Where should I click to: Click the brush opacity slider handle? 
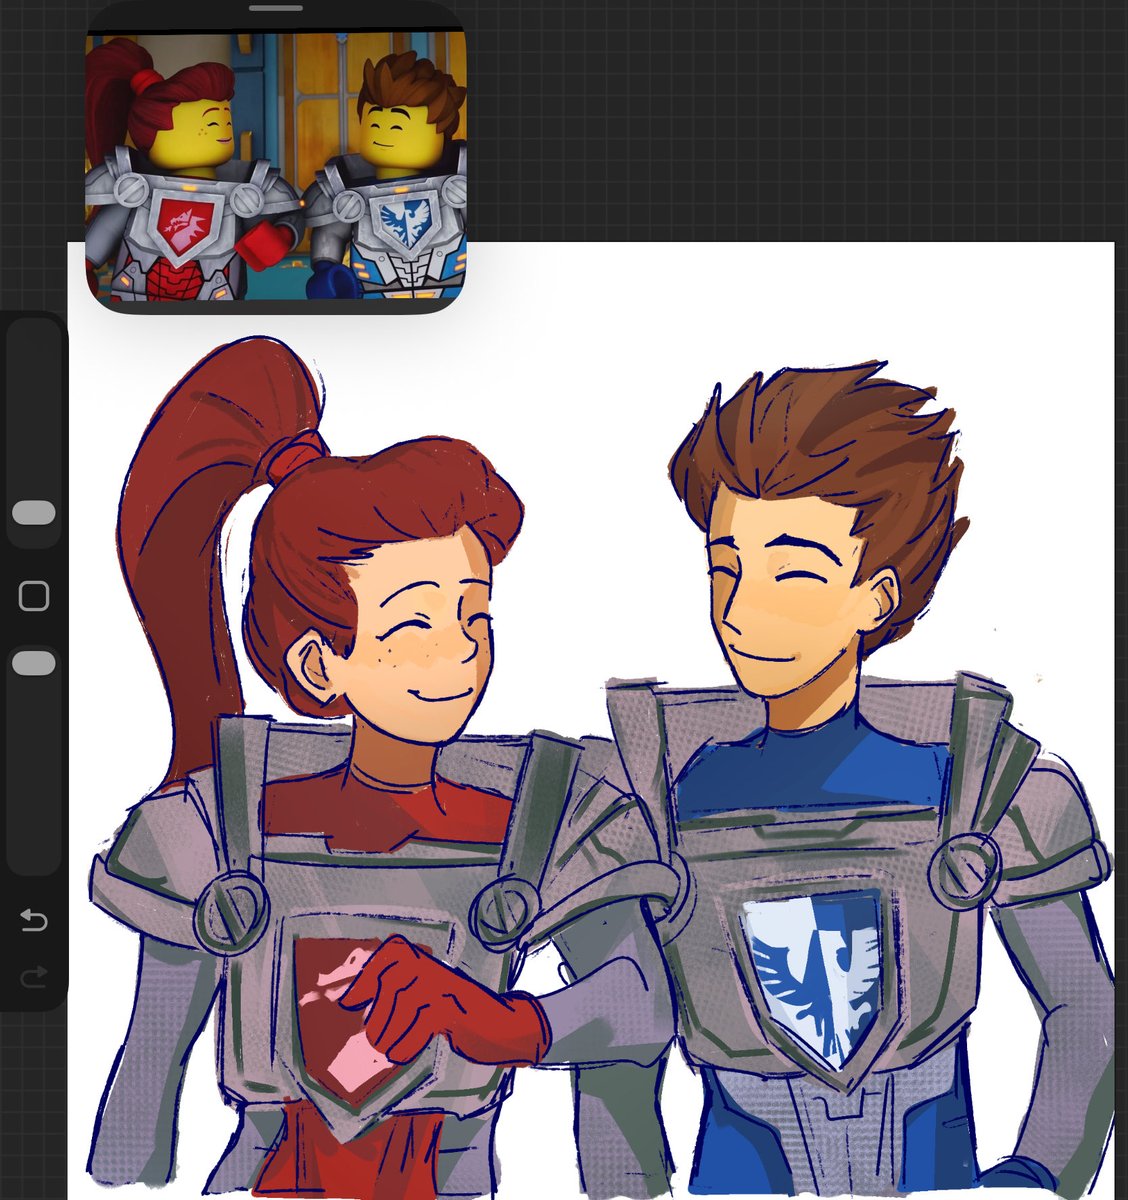pos(34,664)
